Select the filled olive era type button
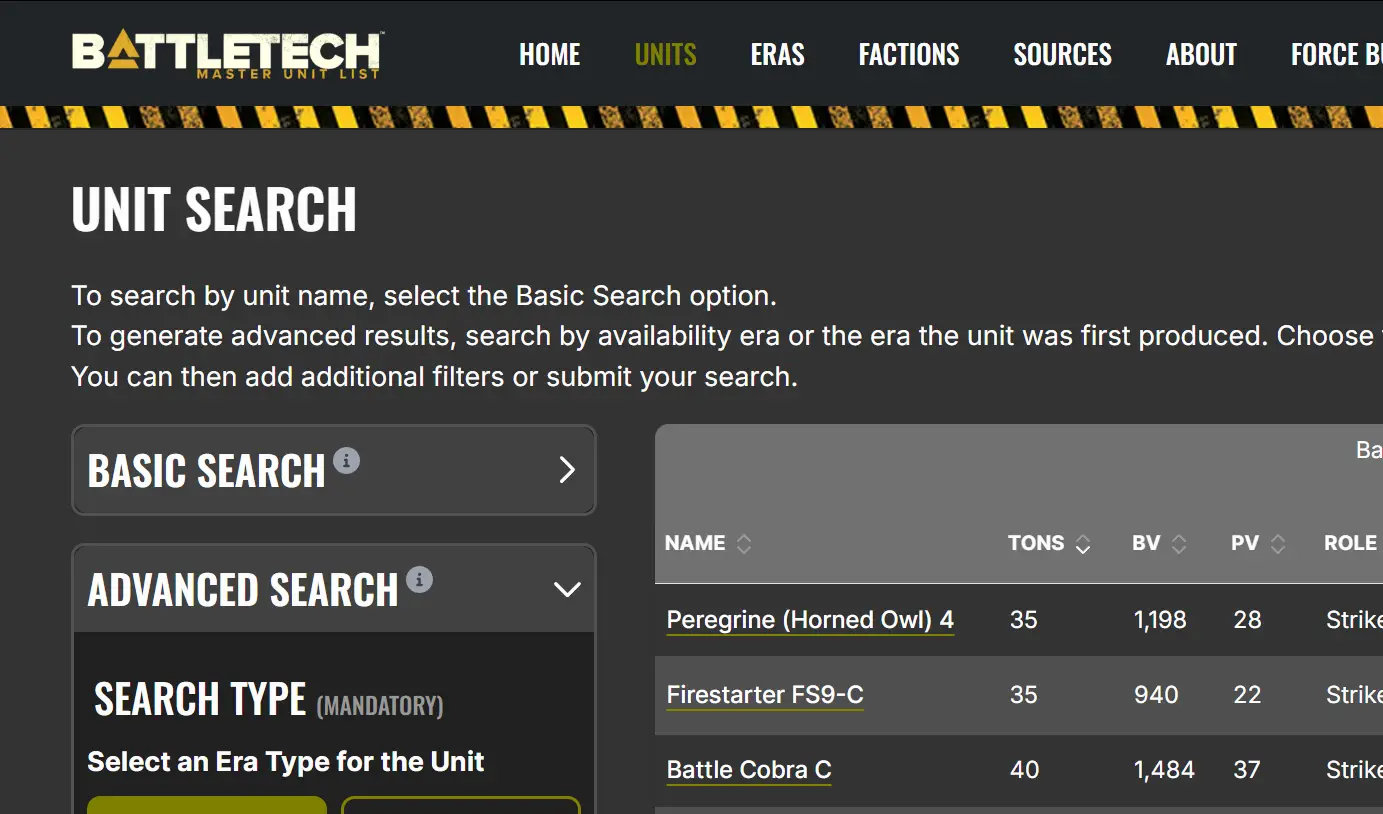 click(207, 805)
